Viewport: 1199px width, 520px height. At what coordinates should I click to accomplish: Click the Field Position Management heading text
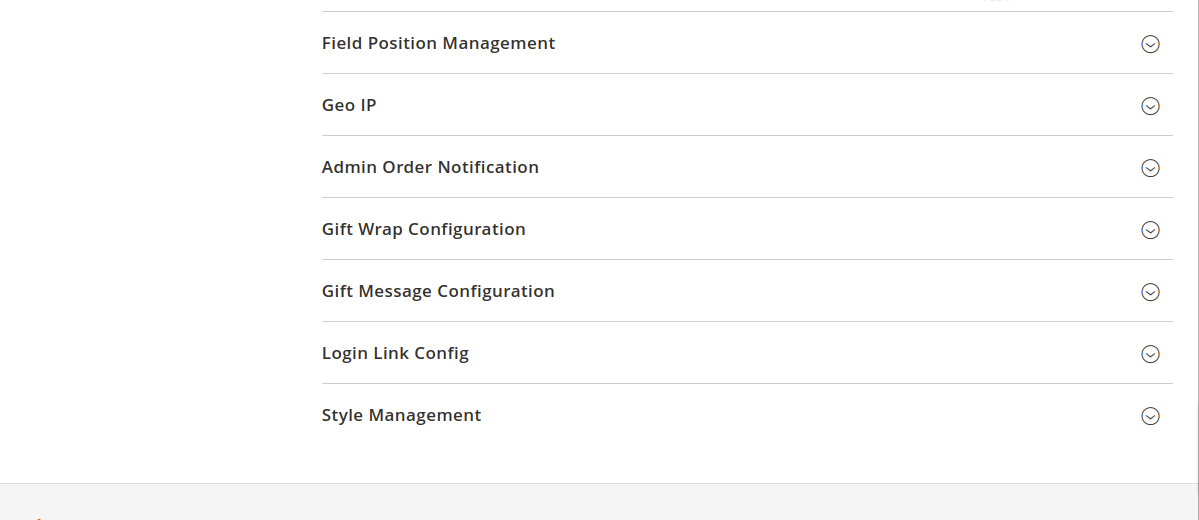[438, 44]
